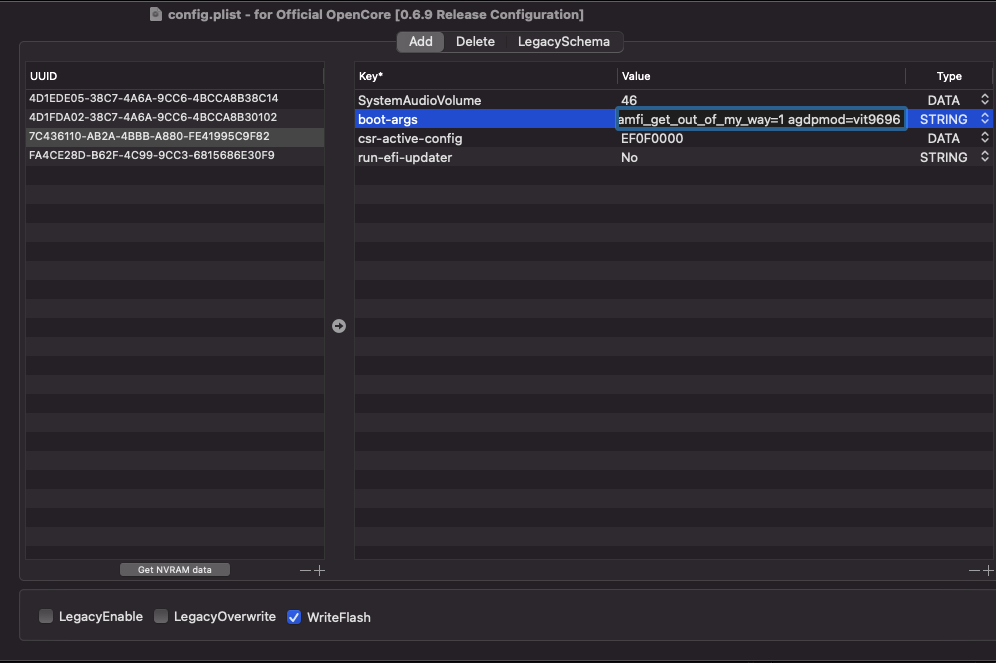
Task: Sort by the UUID column header
Action: point(175,76)
